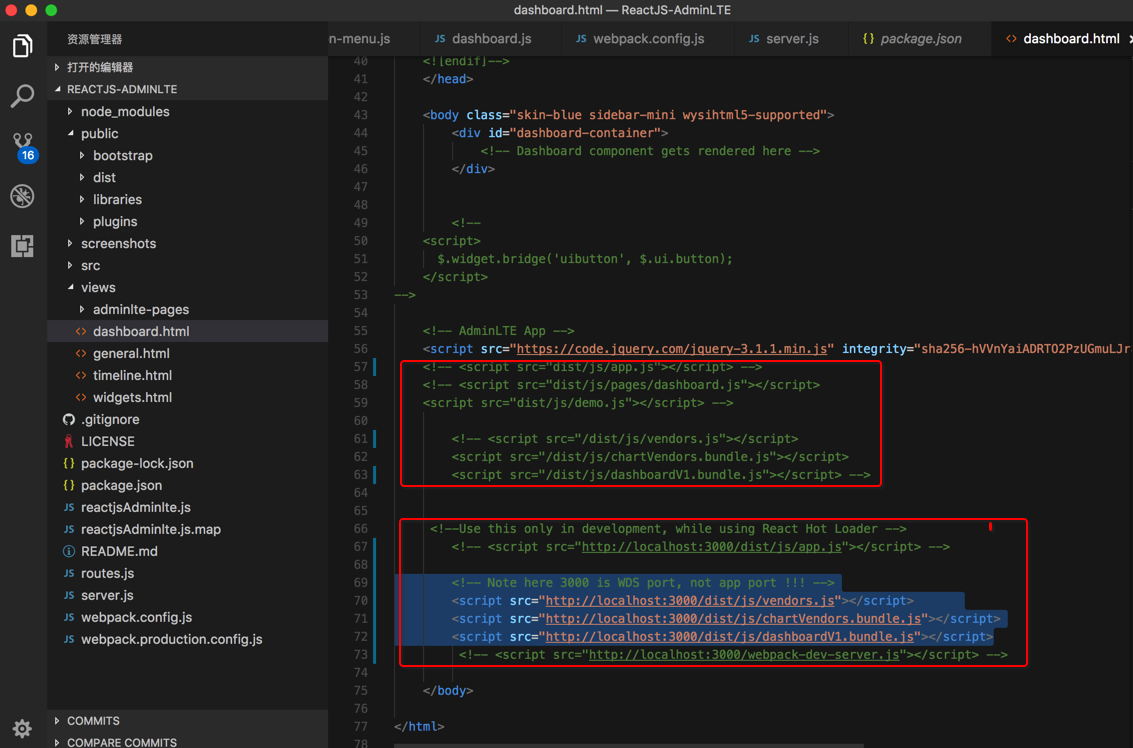Click line number 66 in the gutter
The width and height of the screenshot is (1133, 748).
tap(360, 528)
